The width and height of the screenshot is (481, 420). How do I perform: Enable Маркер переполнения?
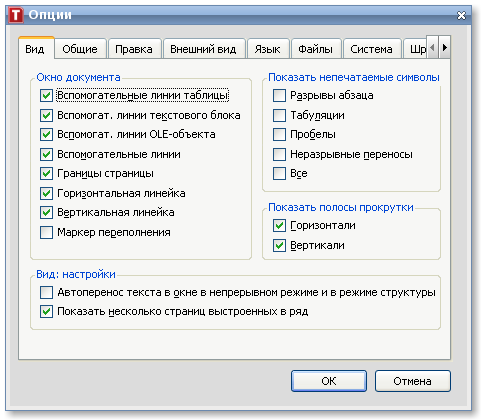tap(46, 232)
